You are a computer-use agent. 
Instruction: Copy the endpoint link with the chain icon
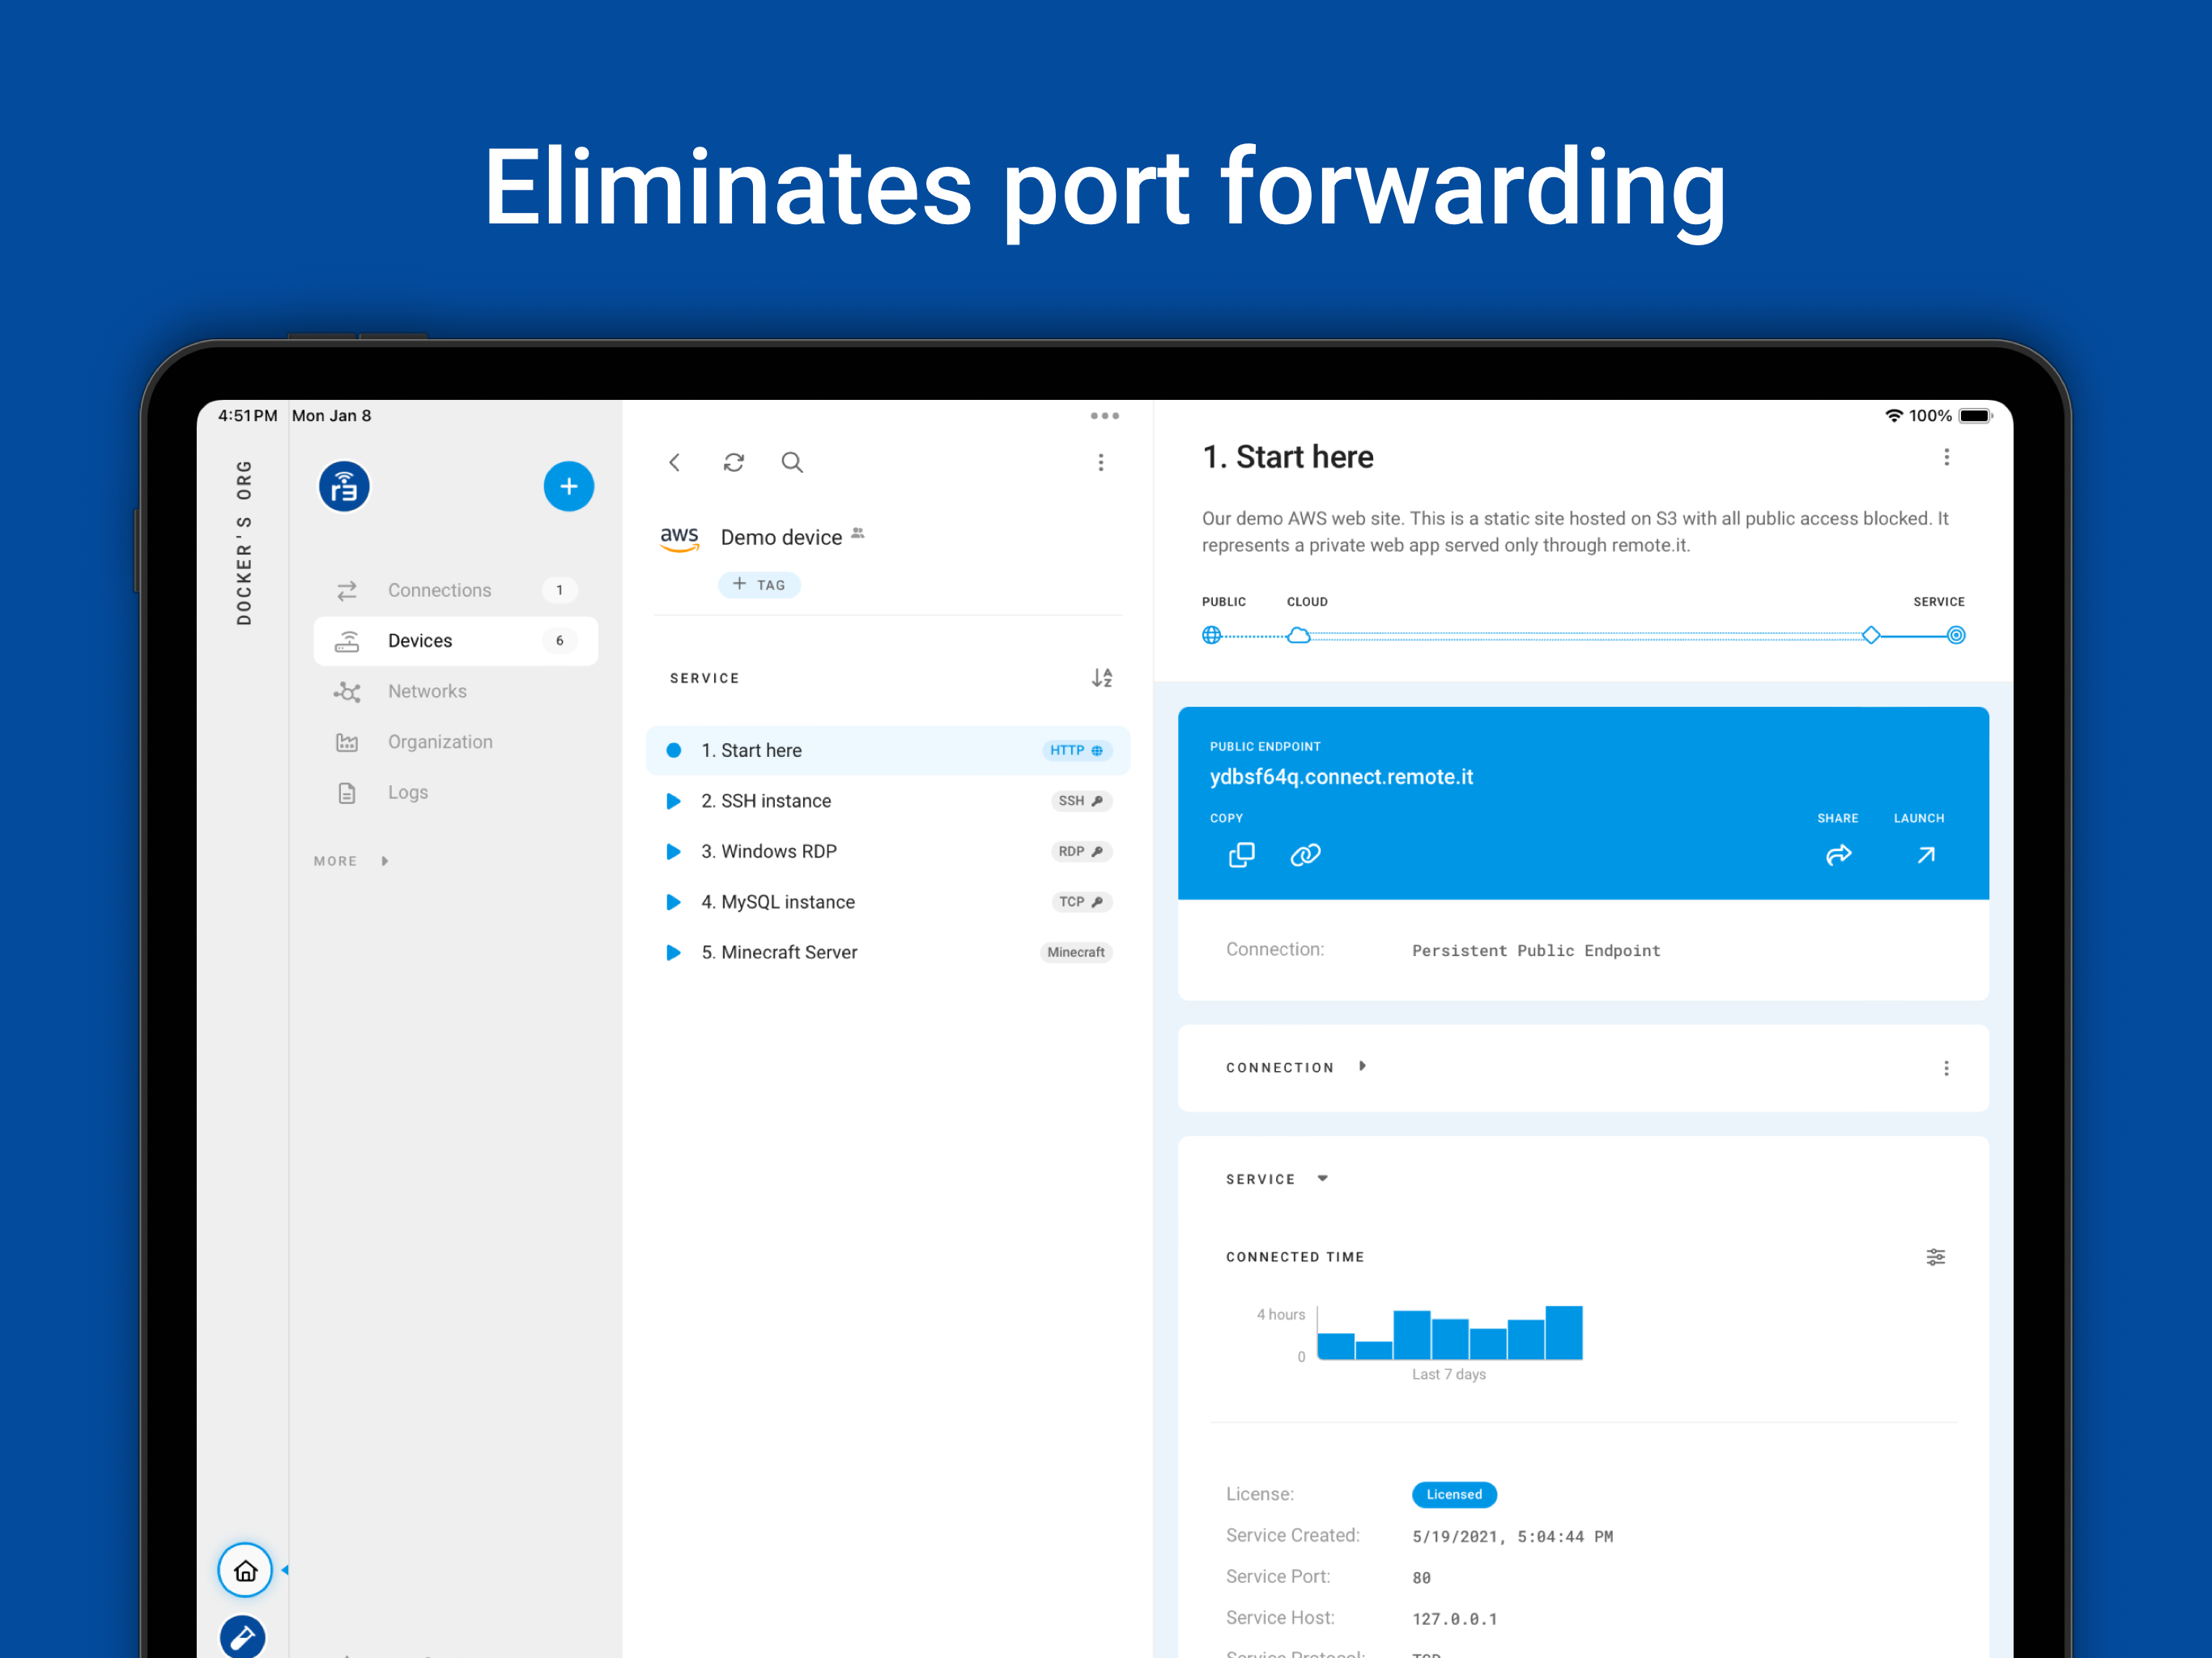(x=1305, y=855)
